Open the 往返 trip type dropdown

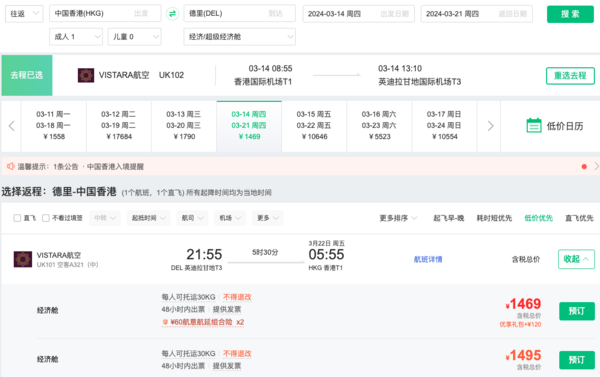tap(24, 14)
